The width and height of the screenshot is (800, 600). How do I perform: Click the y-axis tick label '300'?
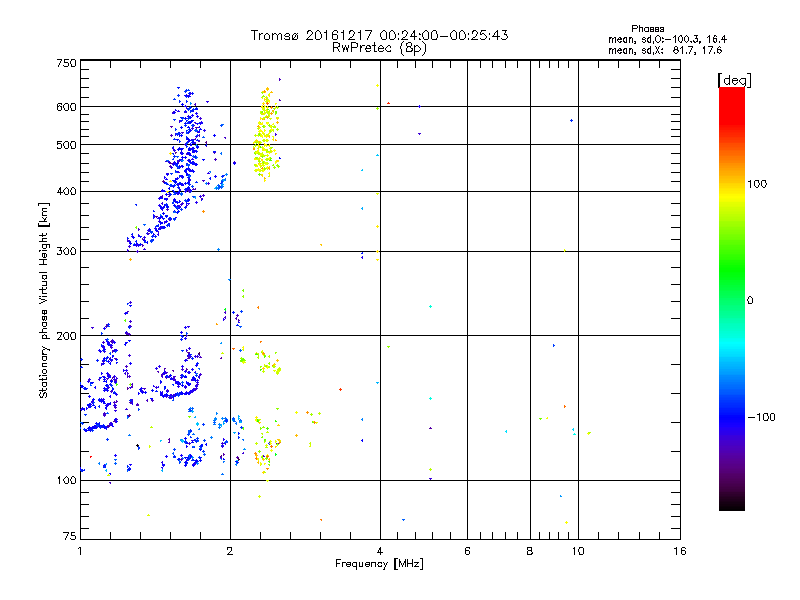[66, 252]
